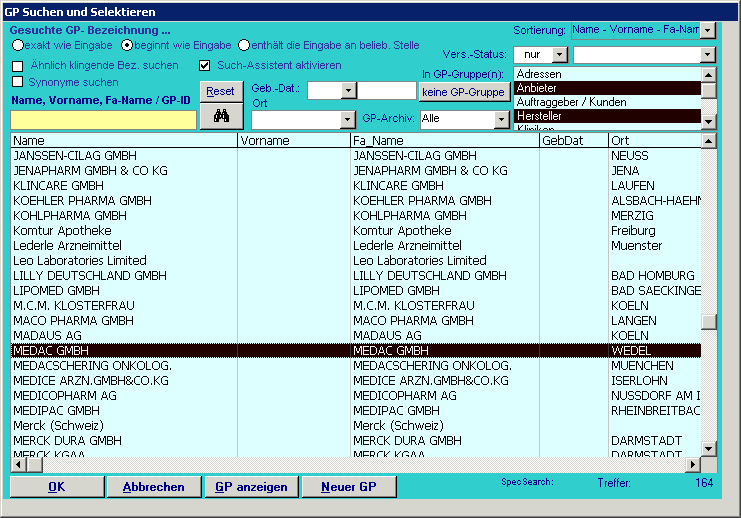Select the 'M.C.M. KLOSTERFRAU' row
Viewport: 741px width, 518px height.
(356, 306)
